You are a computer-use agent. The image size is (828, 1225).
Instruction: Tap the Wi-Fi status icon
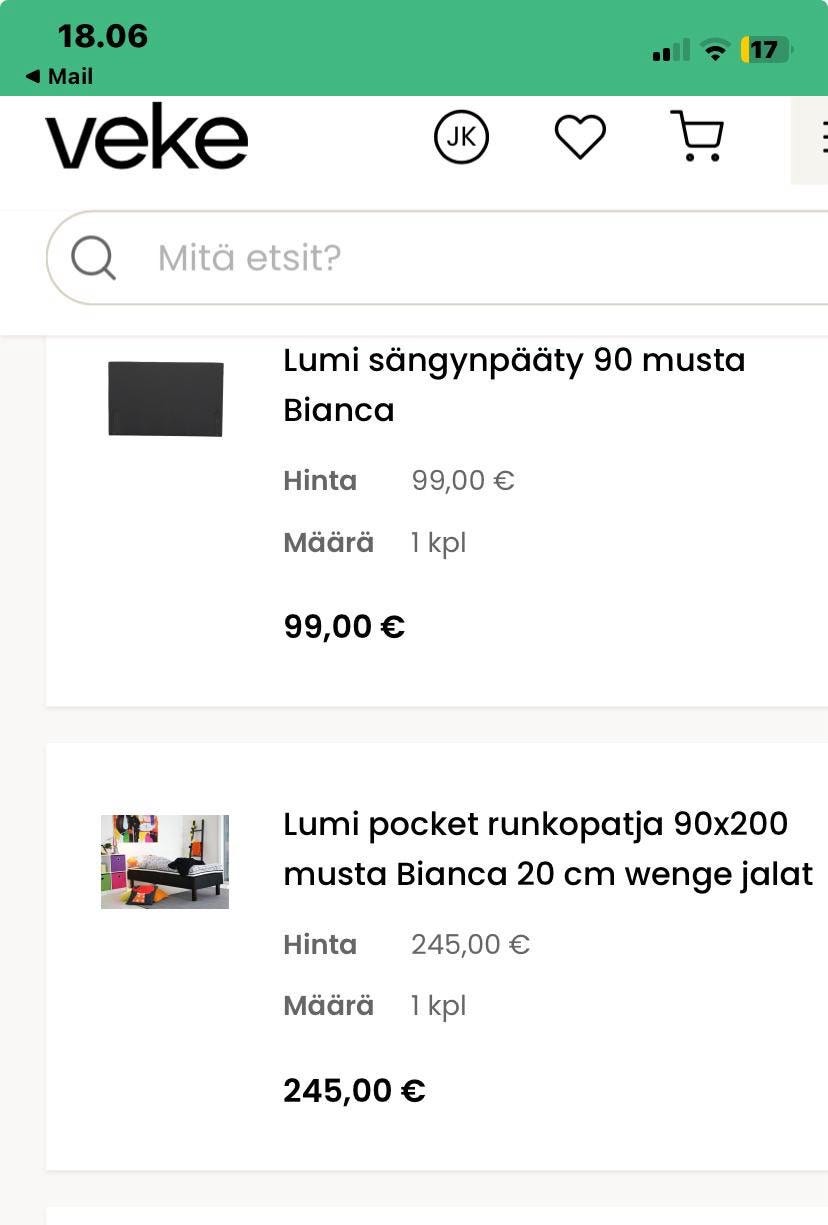click(x=714, y=50)
